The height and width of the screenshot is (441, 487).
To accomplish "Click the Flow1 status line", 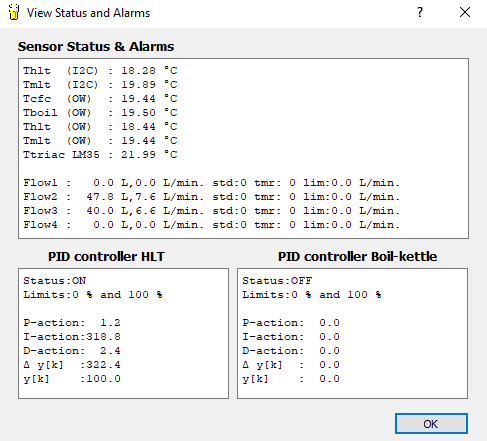I will pos(211,183).
